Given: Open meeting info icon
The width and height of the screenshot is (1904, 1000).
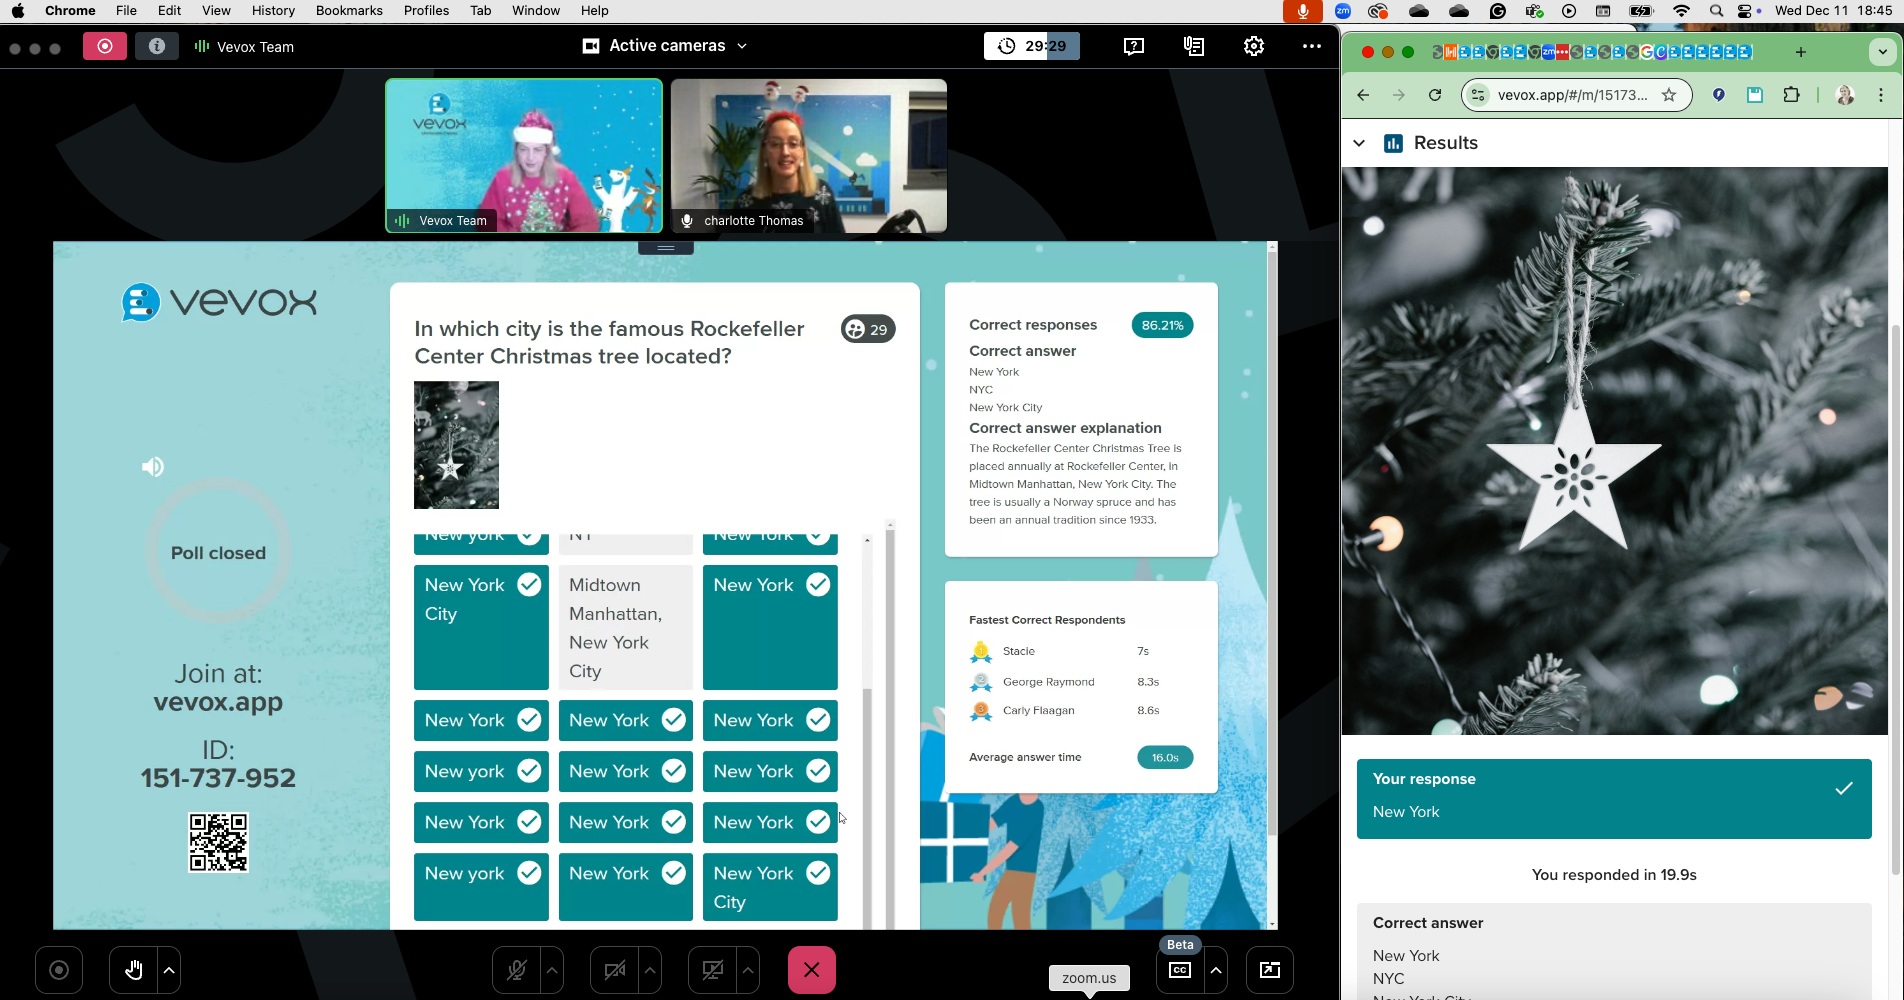Looking at the screenshot, I should [x=156, y=46].
